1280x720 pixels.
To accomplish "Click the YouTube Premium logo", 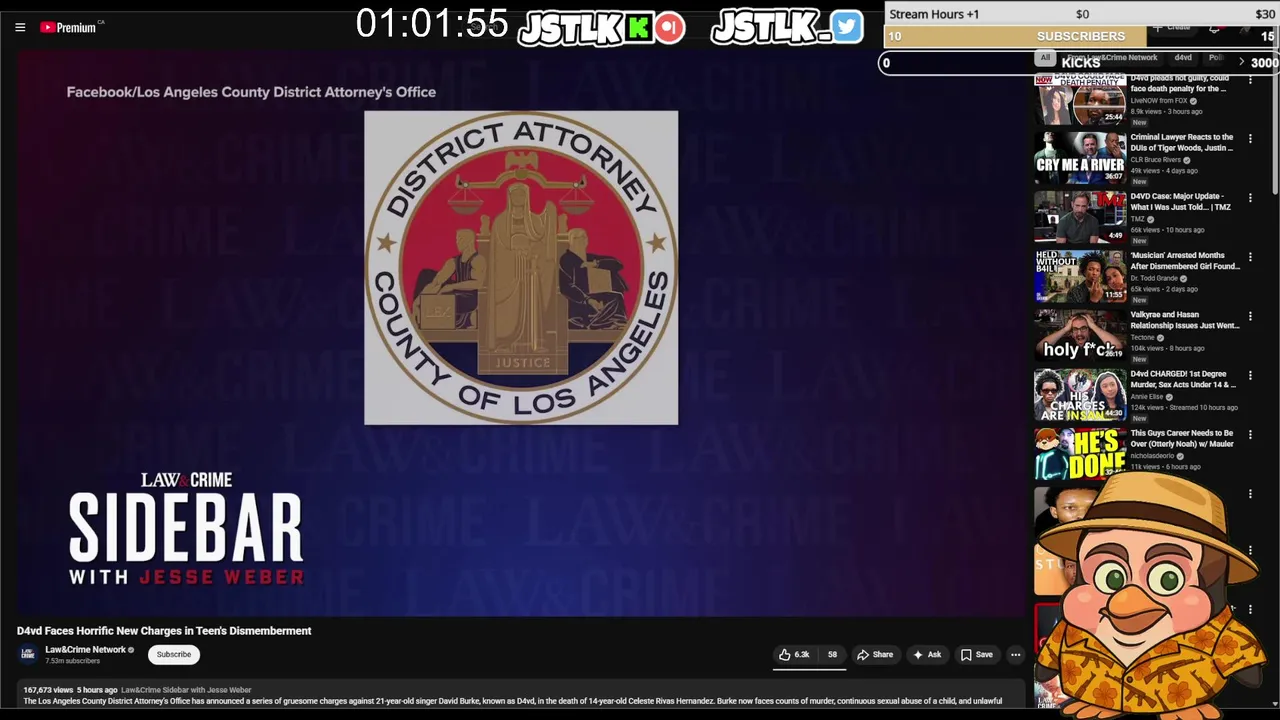I will tap(68, 27).
